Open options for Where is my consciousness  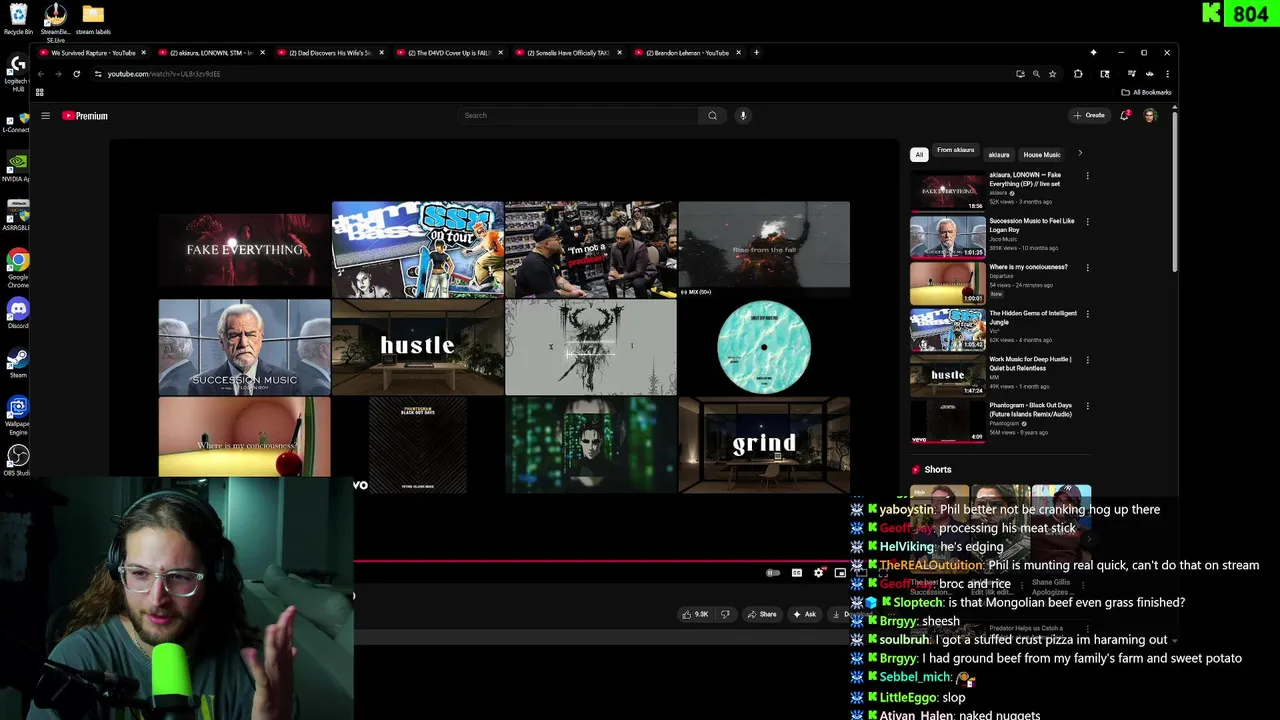(x=1087, y=268)
